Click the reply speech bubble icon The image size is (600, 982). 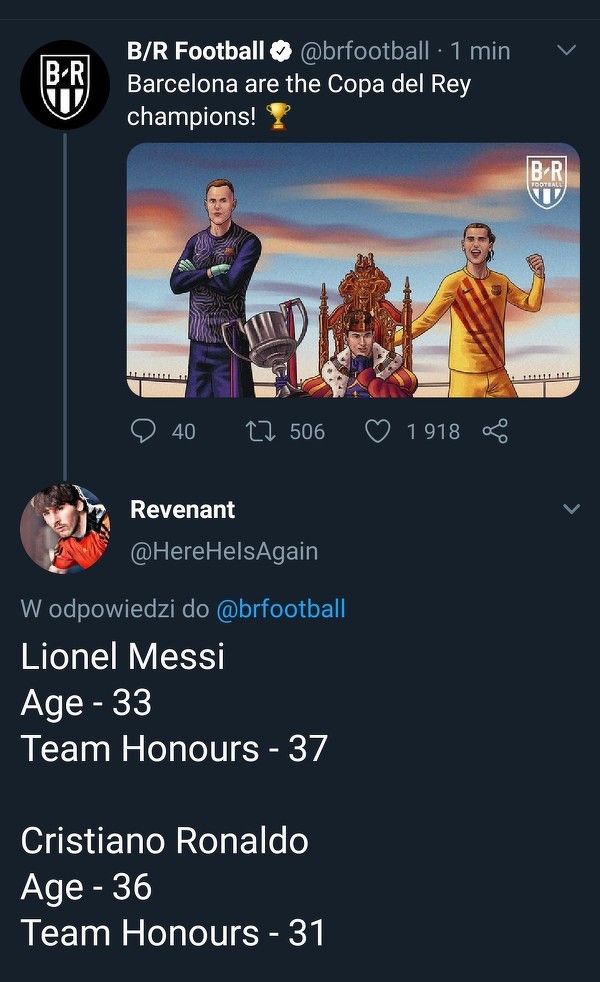click(x=144, y=431)
